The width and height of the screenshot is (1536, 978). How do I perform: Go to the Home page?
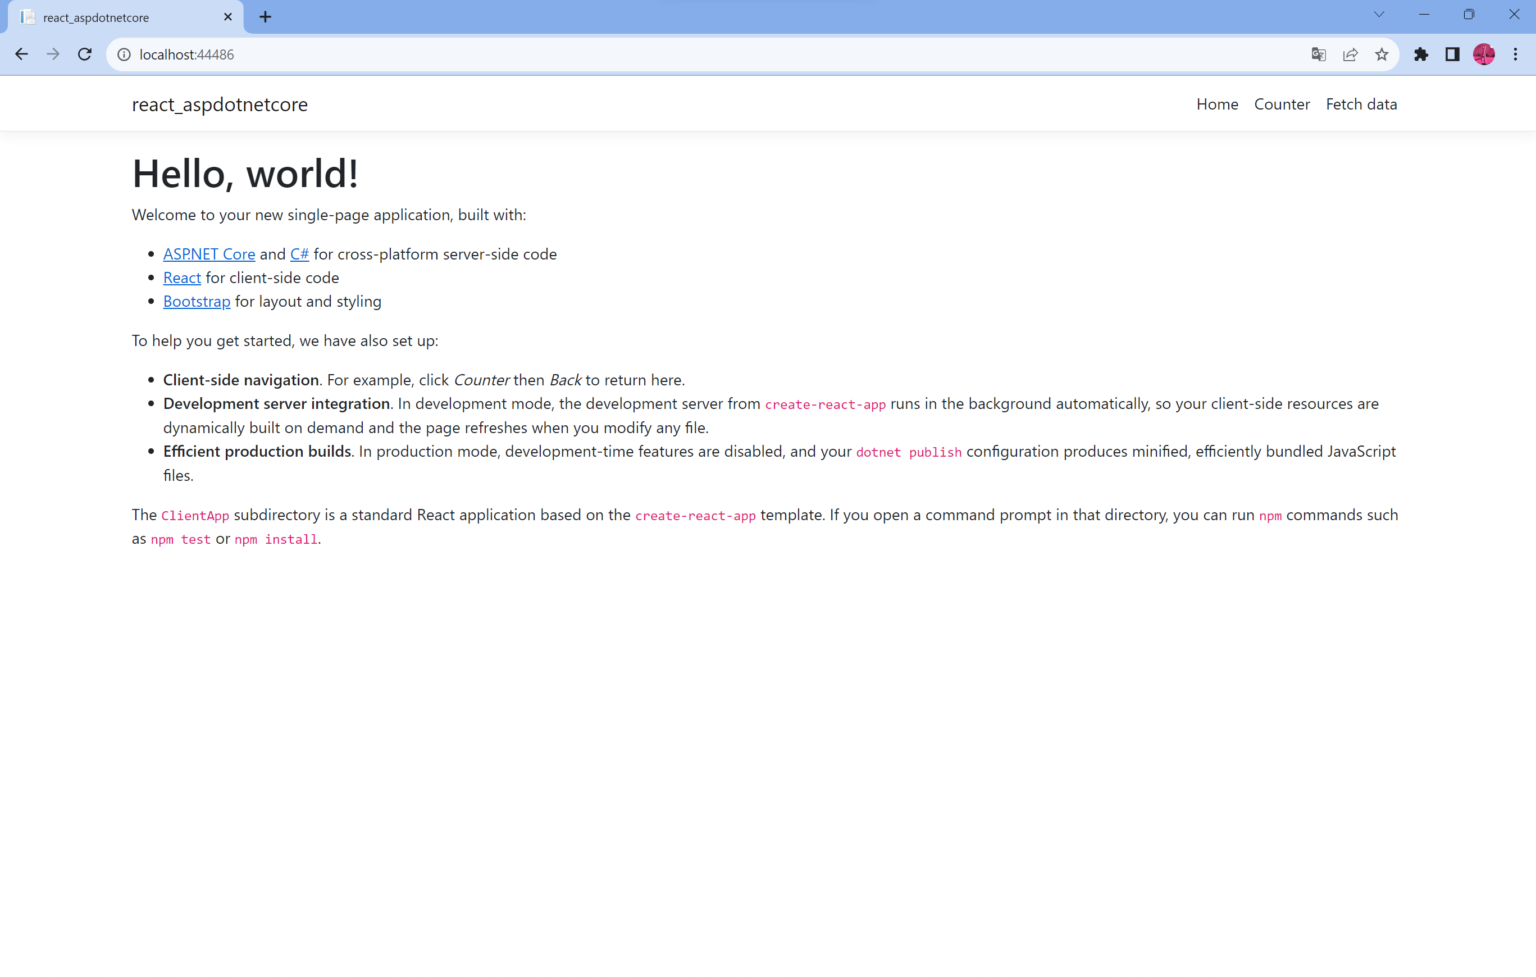(1217, 104)
